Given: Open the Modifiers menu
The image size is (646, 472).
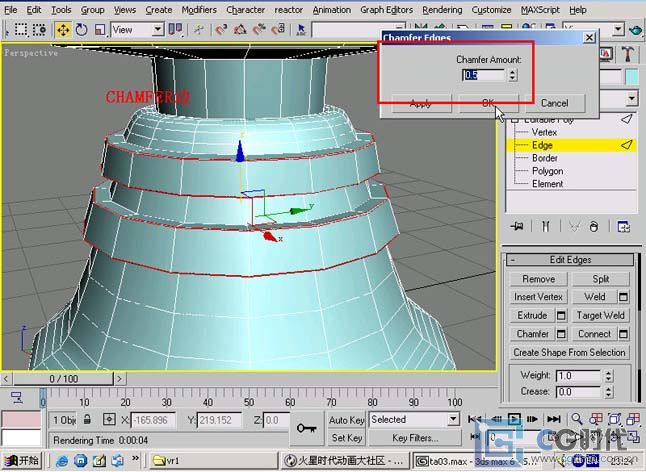Looking at the screenshot, I should click(199, 9).
